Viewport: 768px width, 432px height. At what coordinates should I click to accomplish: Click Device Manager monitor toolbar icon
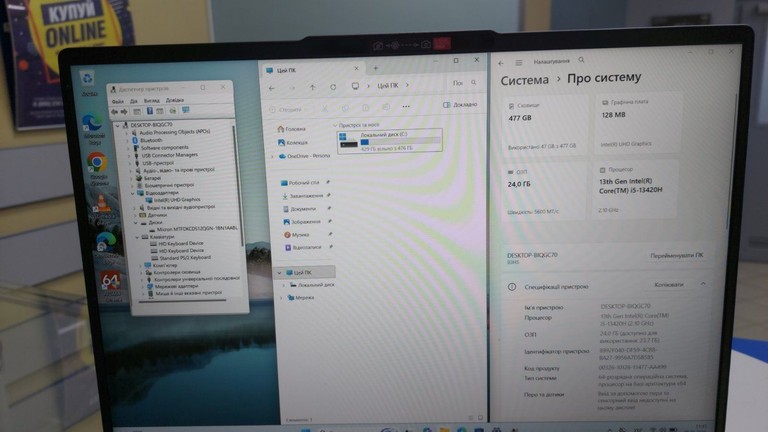186,110
